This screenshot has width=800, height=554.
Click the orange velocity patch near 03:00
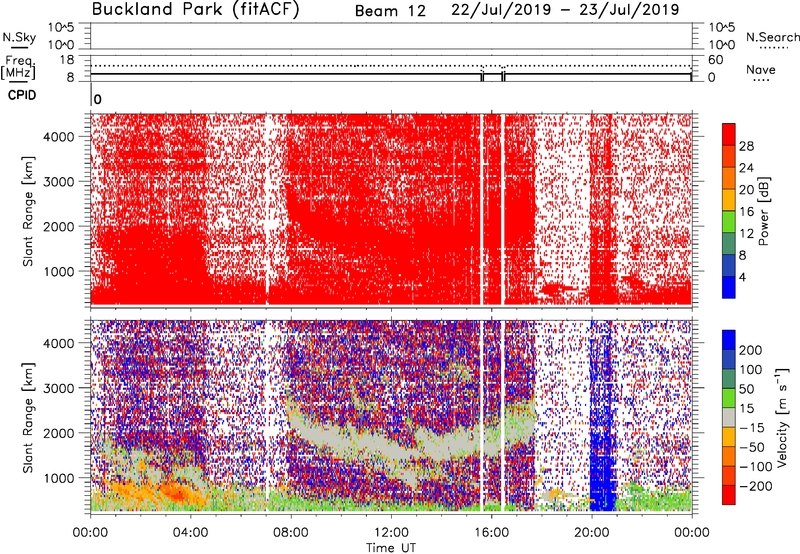pyautogui.click(x=177, y=494)
